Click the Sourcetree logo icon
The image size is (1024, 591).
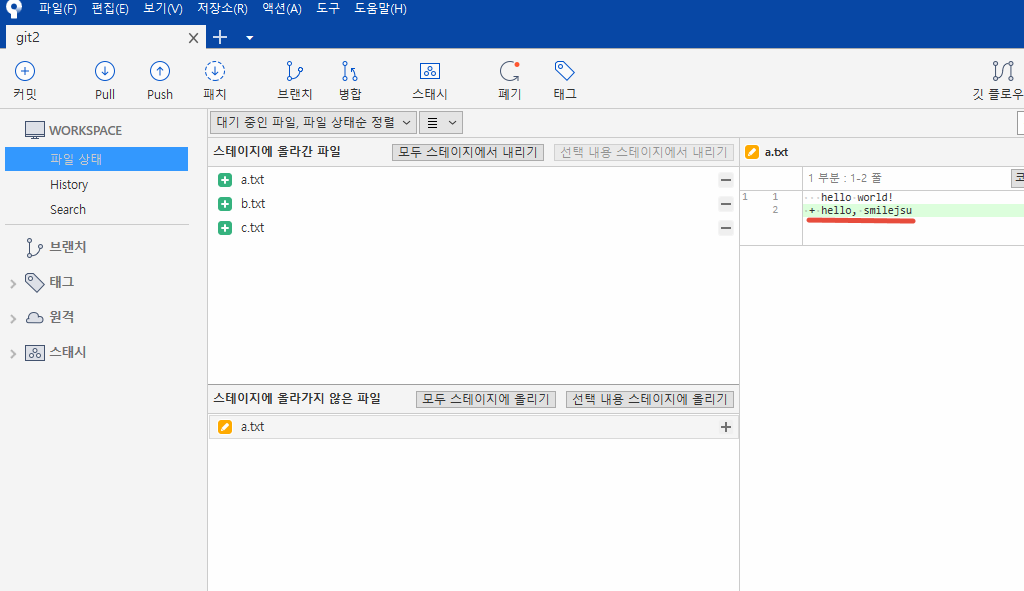tap(14, 8)
